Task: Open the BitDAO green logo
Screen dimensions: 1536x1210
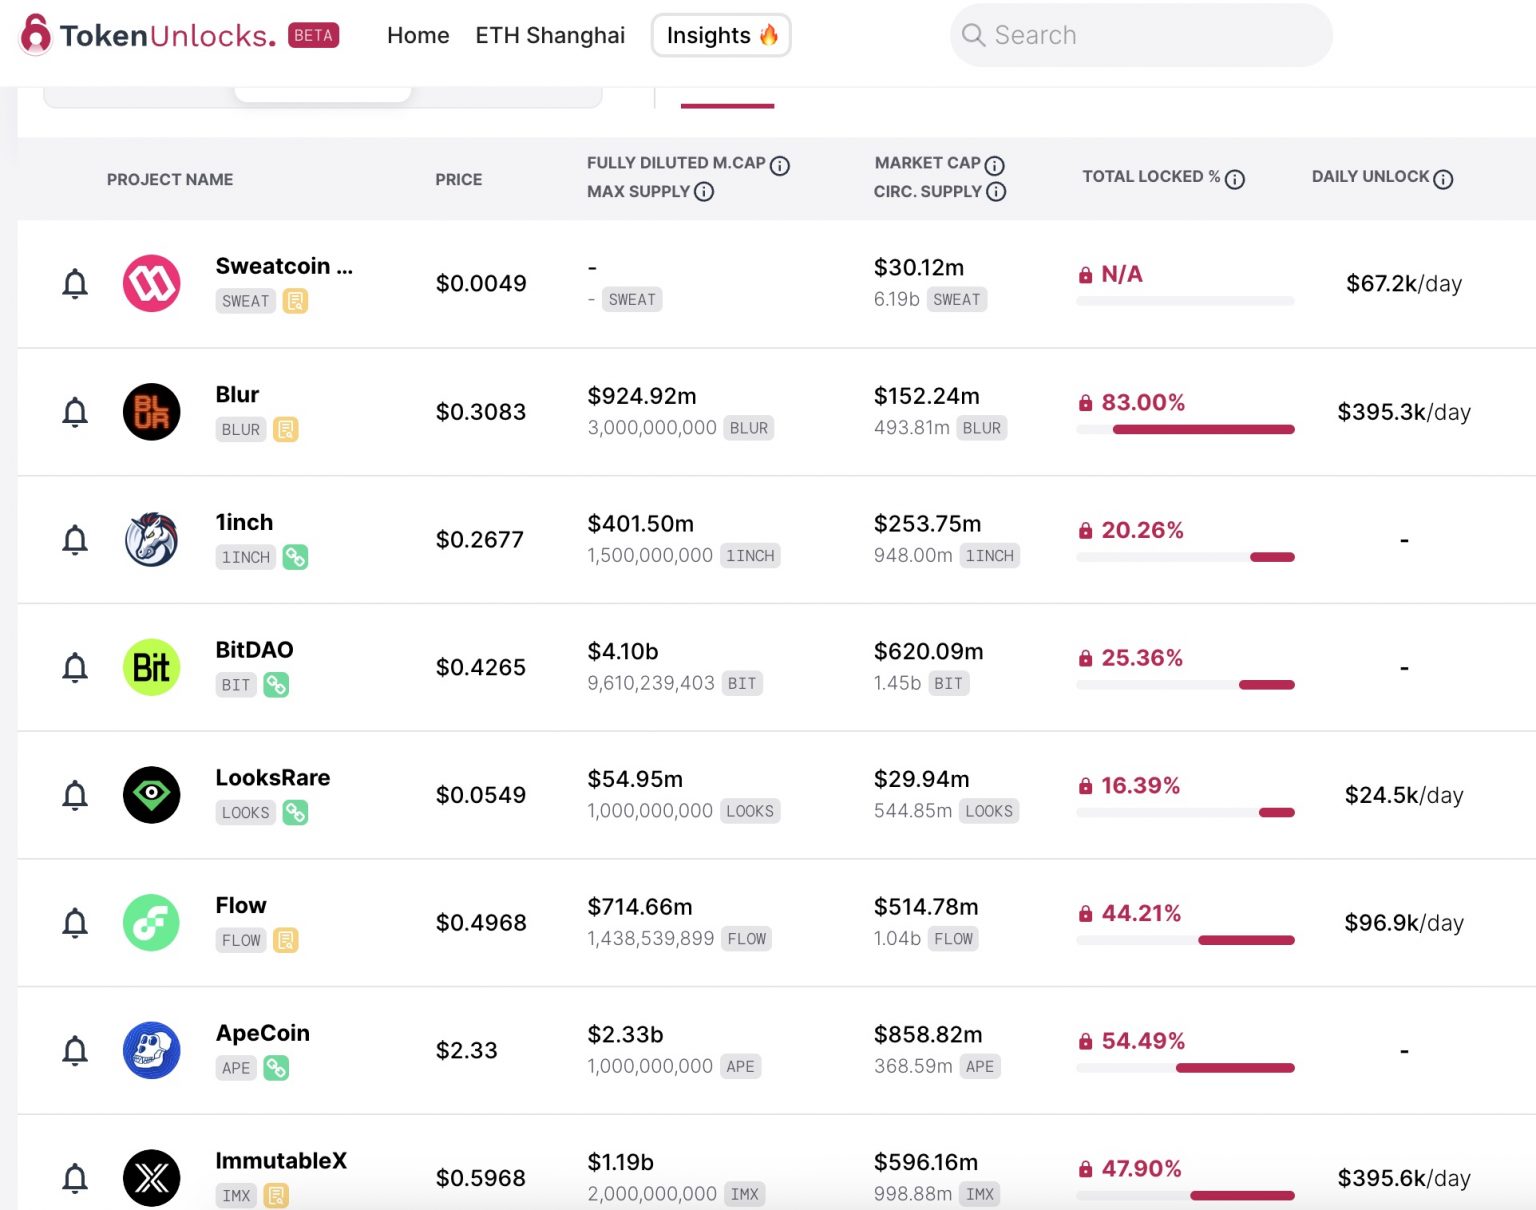Action: pos(151,667)
